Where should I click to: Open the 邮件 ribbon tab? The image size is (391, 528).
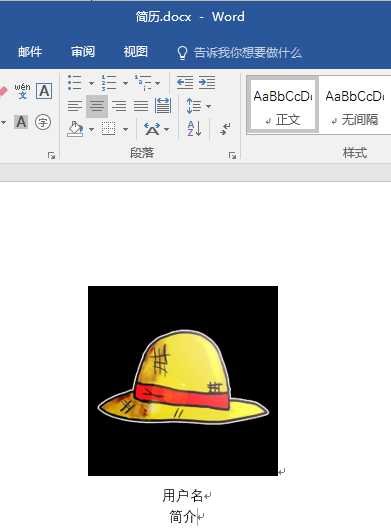coord(30,52)
